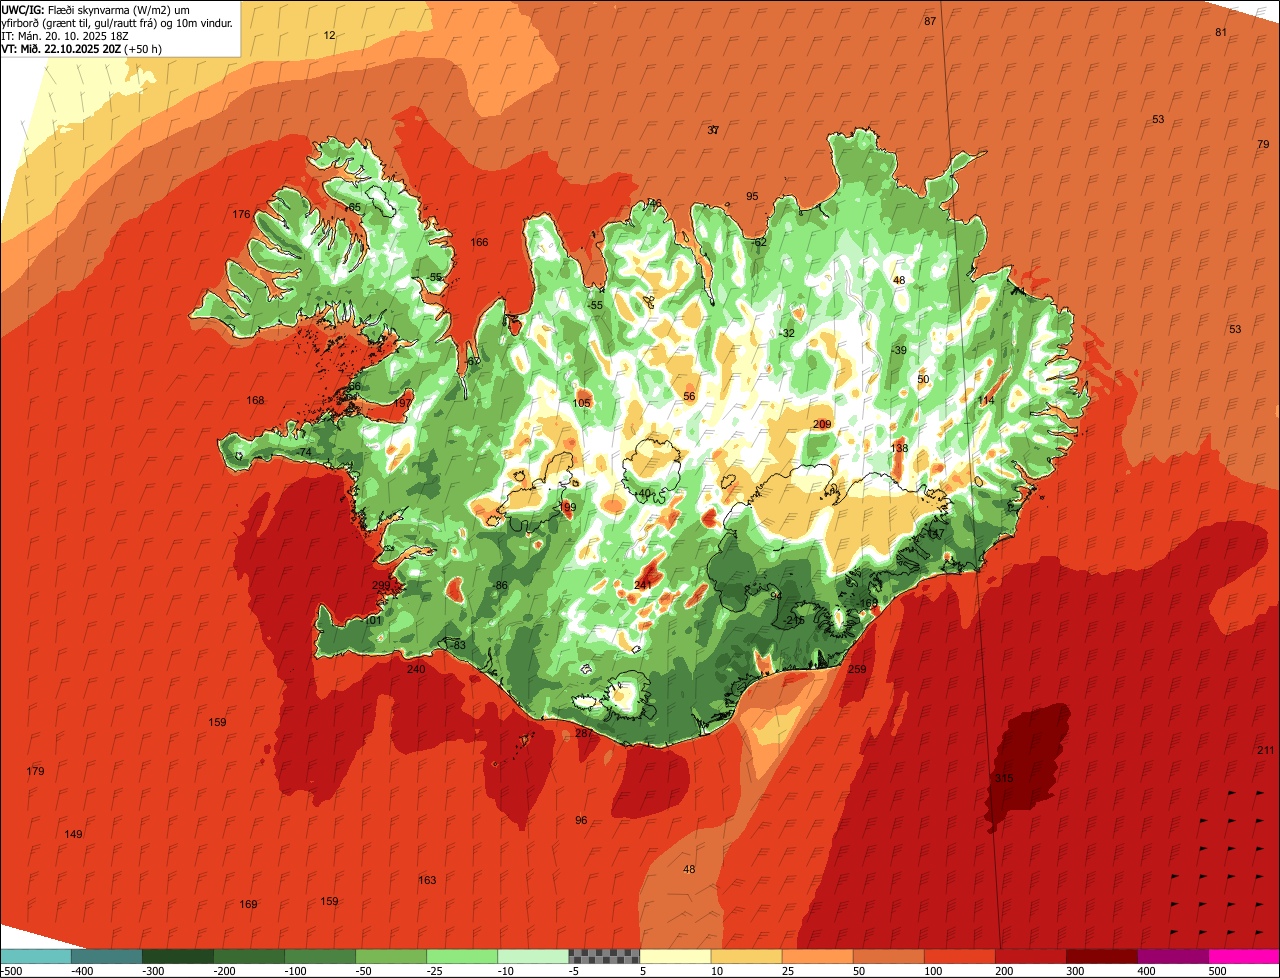Select the red-orange 100 legend swatch

click(958, 956)
